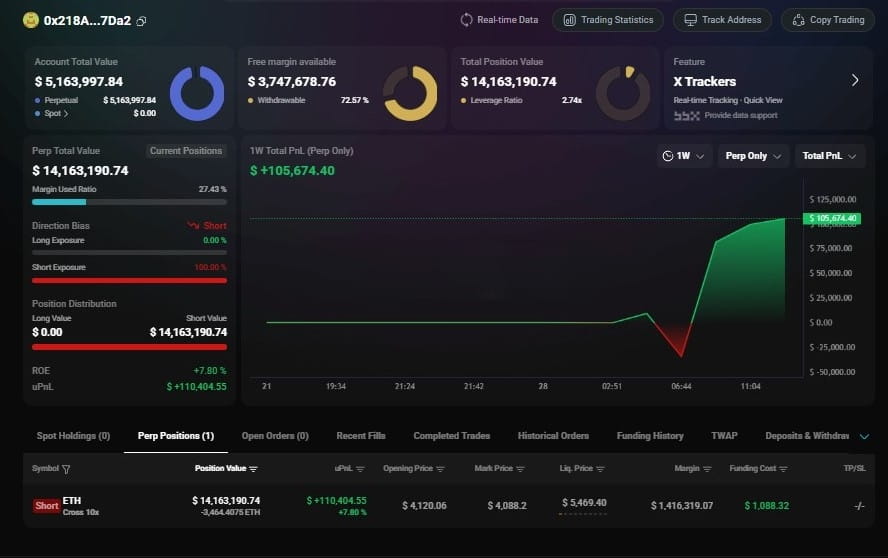Open the X Trackers feature arrow
The width and height of the screenshot is (888, 558).
click(855, 80)
